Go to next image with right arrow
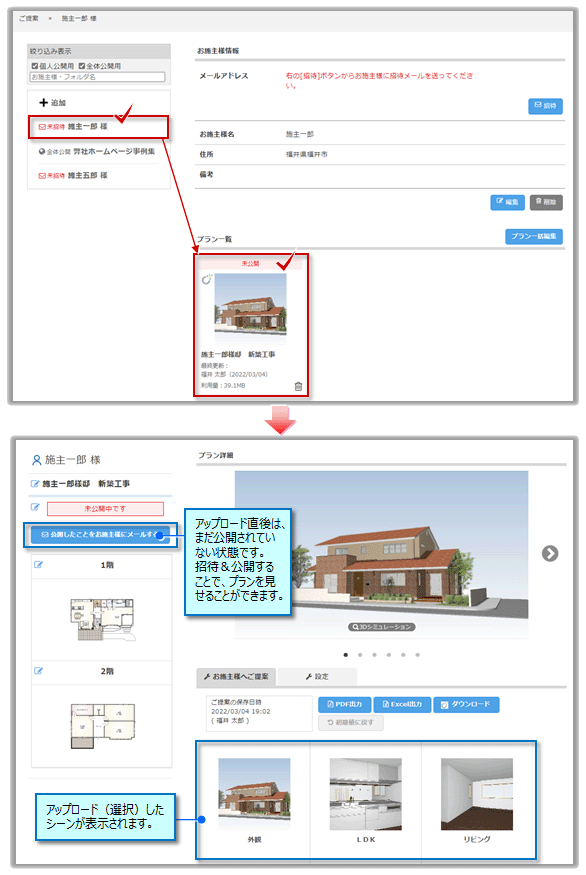The width and height of the screenshot is (586, 875). click(x=550, y=554)
